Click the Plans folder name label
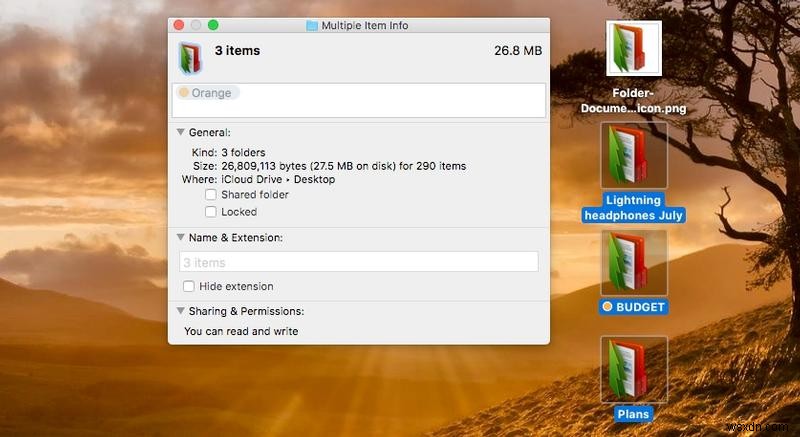 633,414
